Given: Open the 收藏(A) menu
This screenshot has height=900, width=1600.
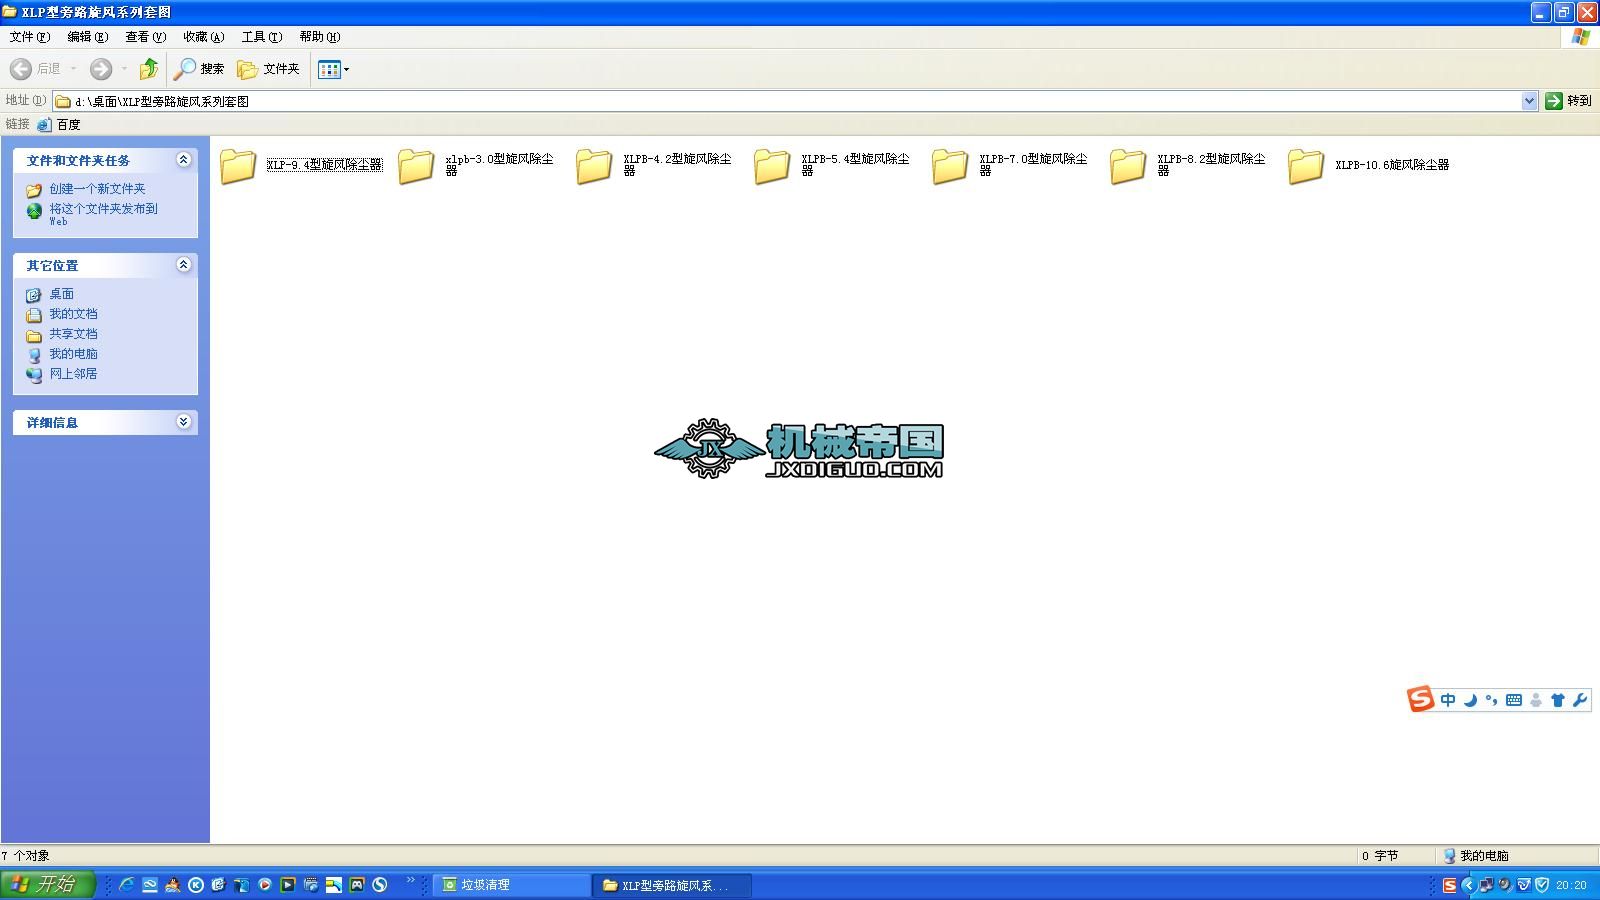Looking at the screenshot, I should click(x=204, y=37).
